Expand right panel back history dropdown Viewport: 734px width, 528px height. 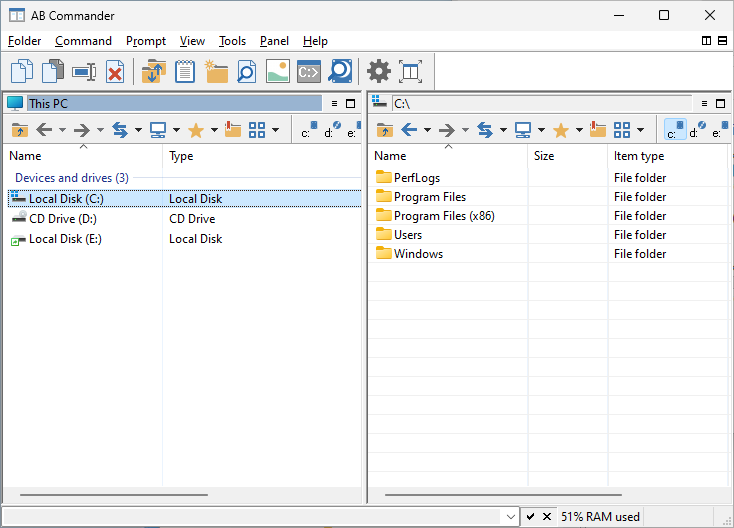point(427,130)
